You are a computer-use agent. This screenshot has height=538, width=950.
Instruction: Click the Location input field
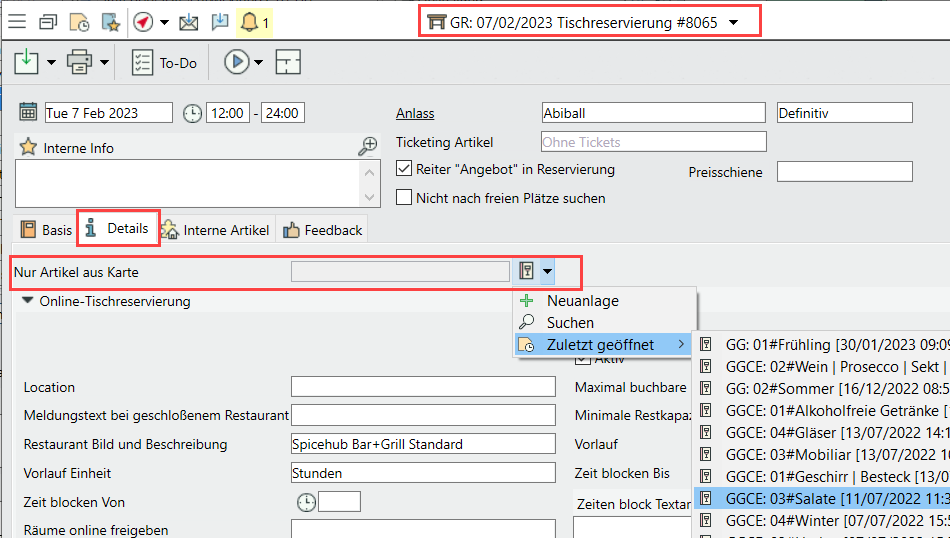(x=422, y=387)
